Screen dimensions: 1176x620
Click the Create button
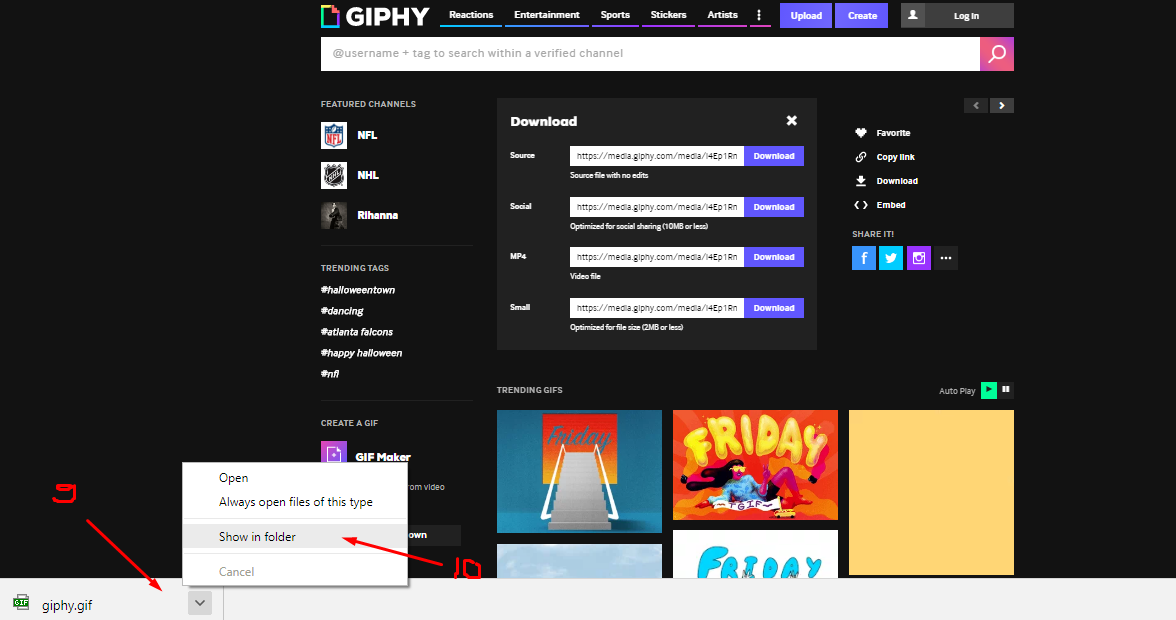pos(862,16)
